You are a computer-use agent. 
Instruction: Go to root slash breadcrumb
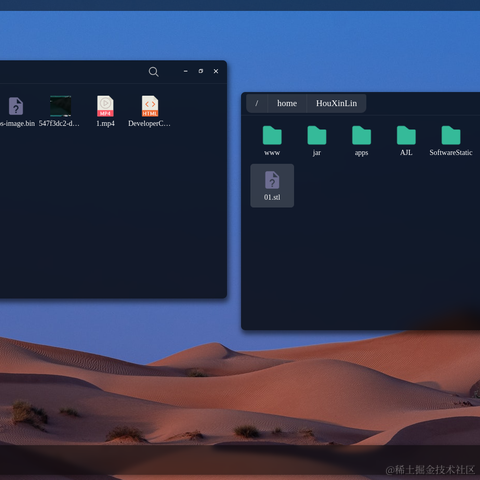[257, 103]
